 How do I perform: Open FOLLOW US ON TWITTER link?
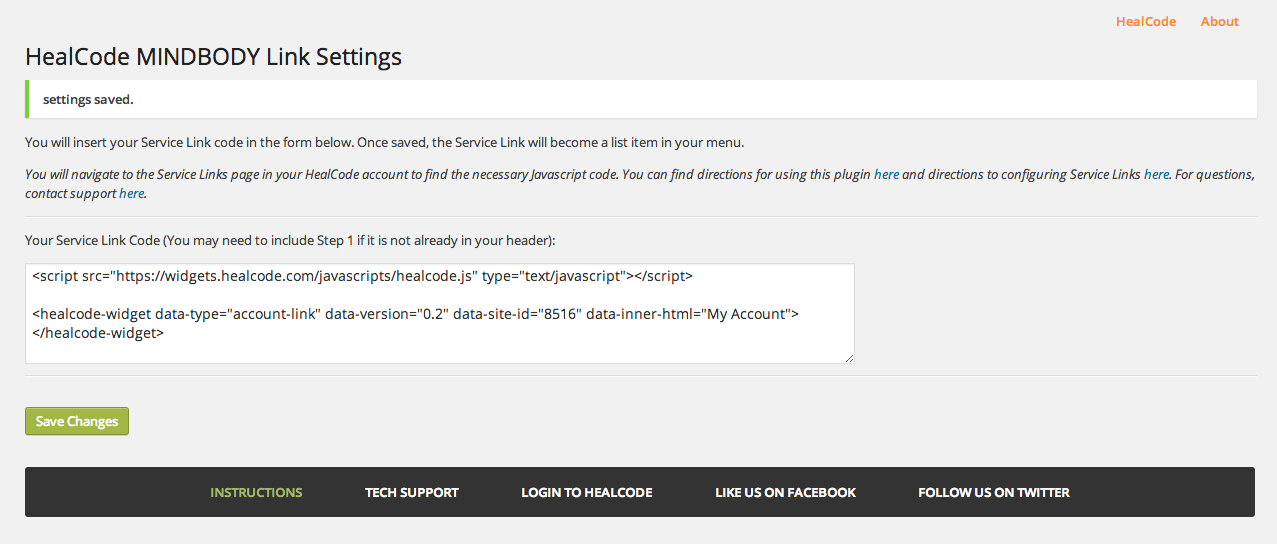pos(994,492)
